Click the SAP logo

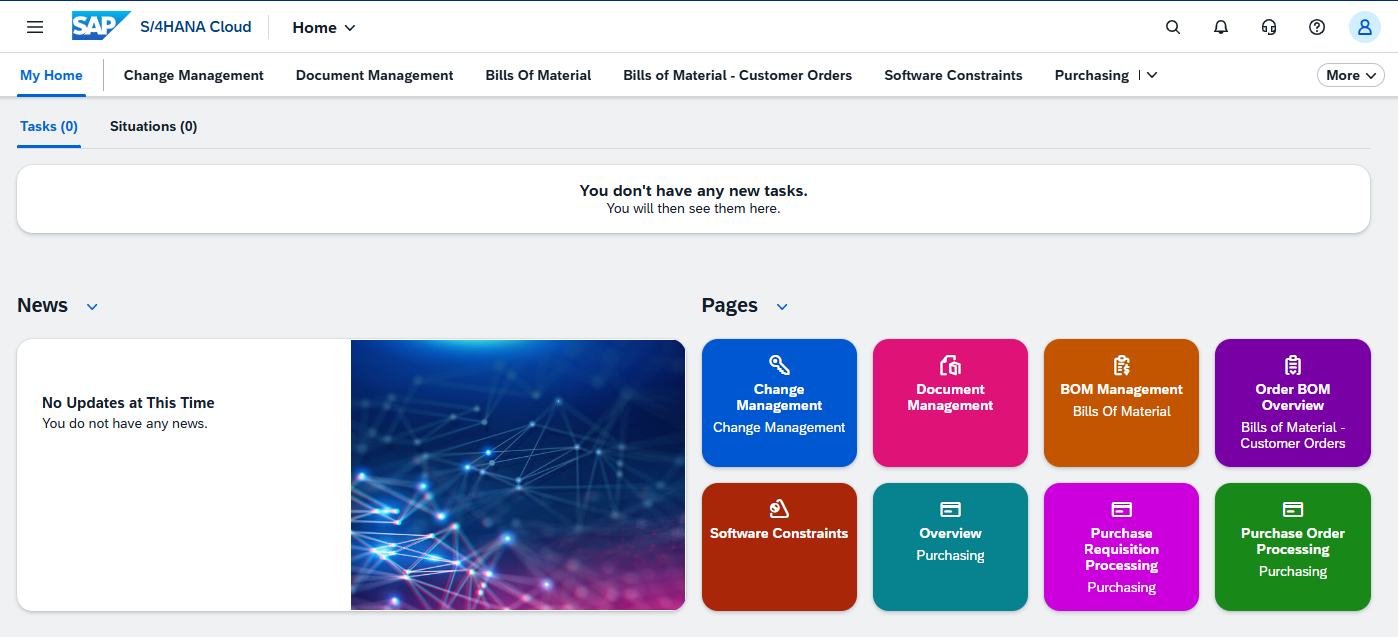click(x=101, y=27)
